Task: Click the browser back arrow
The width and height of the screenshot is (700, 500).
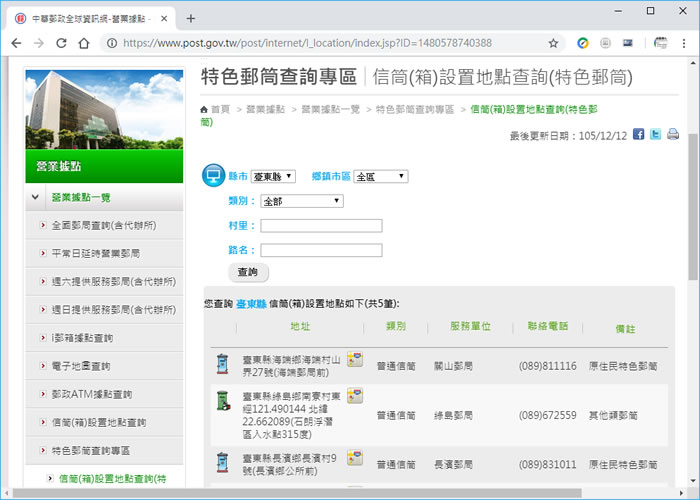Action: pyautogui.click(x=16, y=43)
